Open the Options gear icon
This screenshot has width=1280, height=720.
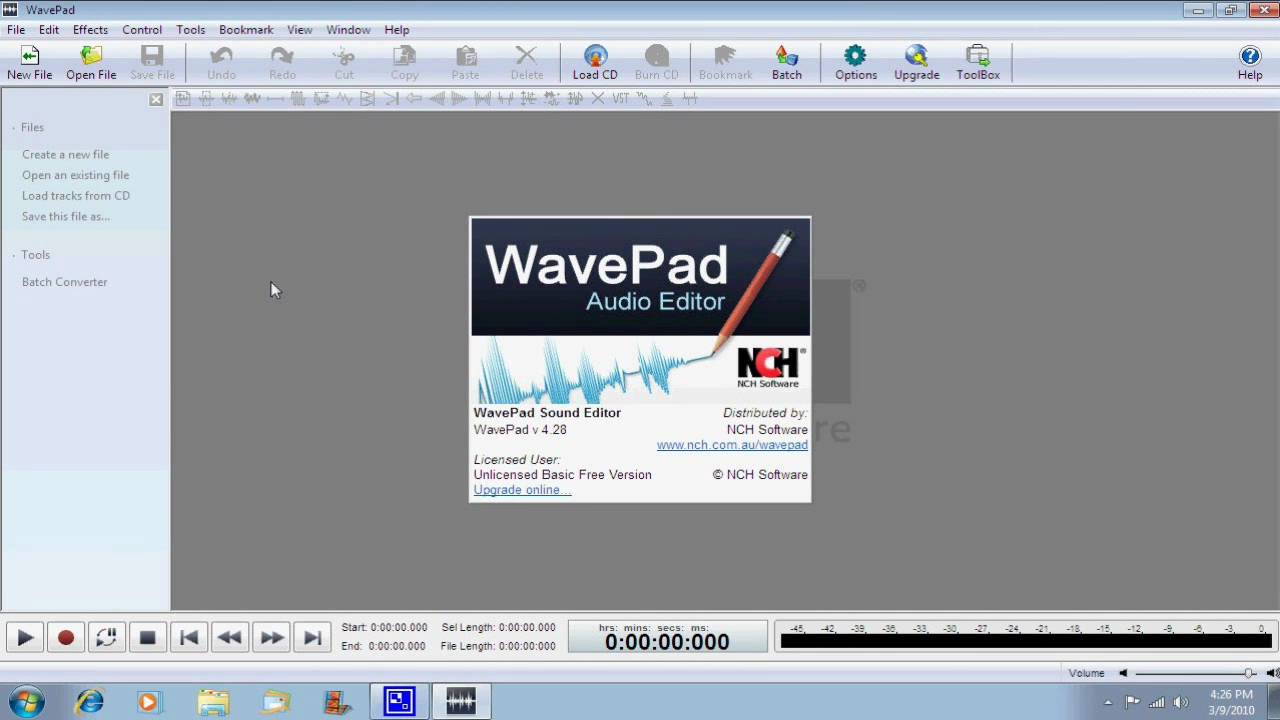[856, 62]
